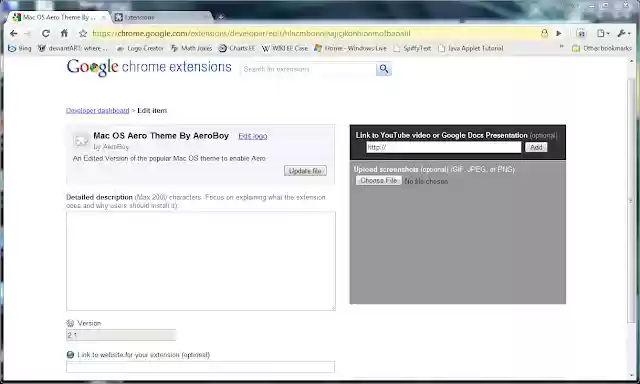
Task: Click the YouTube video http:// input field
Action: click(444, 147)
